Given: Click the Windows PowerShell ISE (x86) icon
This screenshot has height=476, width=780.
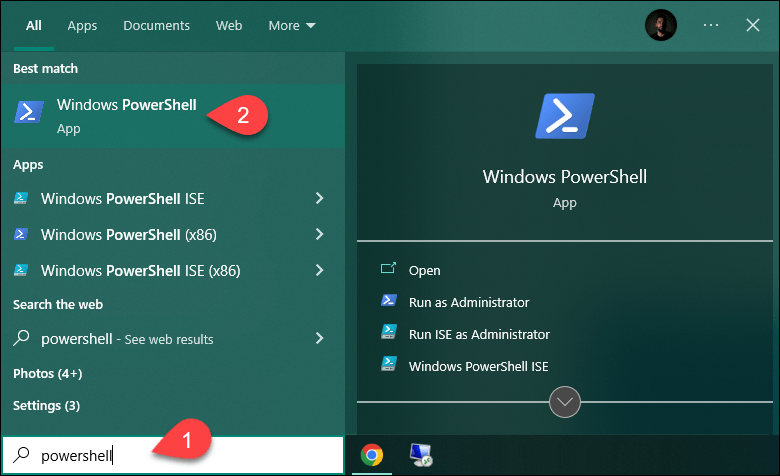Looking at the screenshot, I should pyautogui.click(x=20, y=270).
